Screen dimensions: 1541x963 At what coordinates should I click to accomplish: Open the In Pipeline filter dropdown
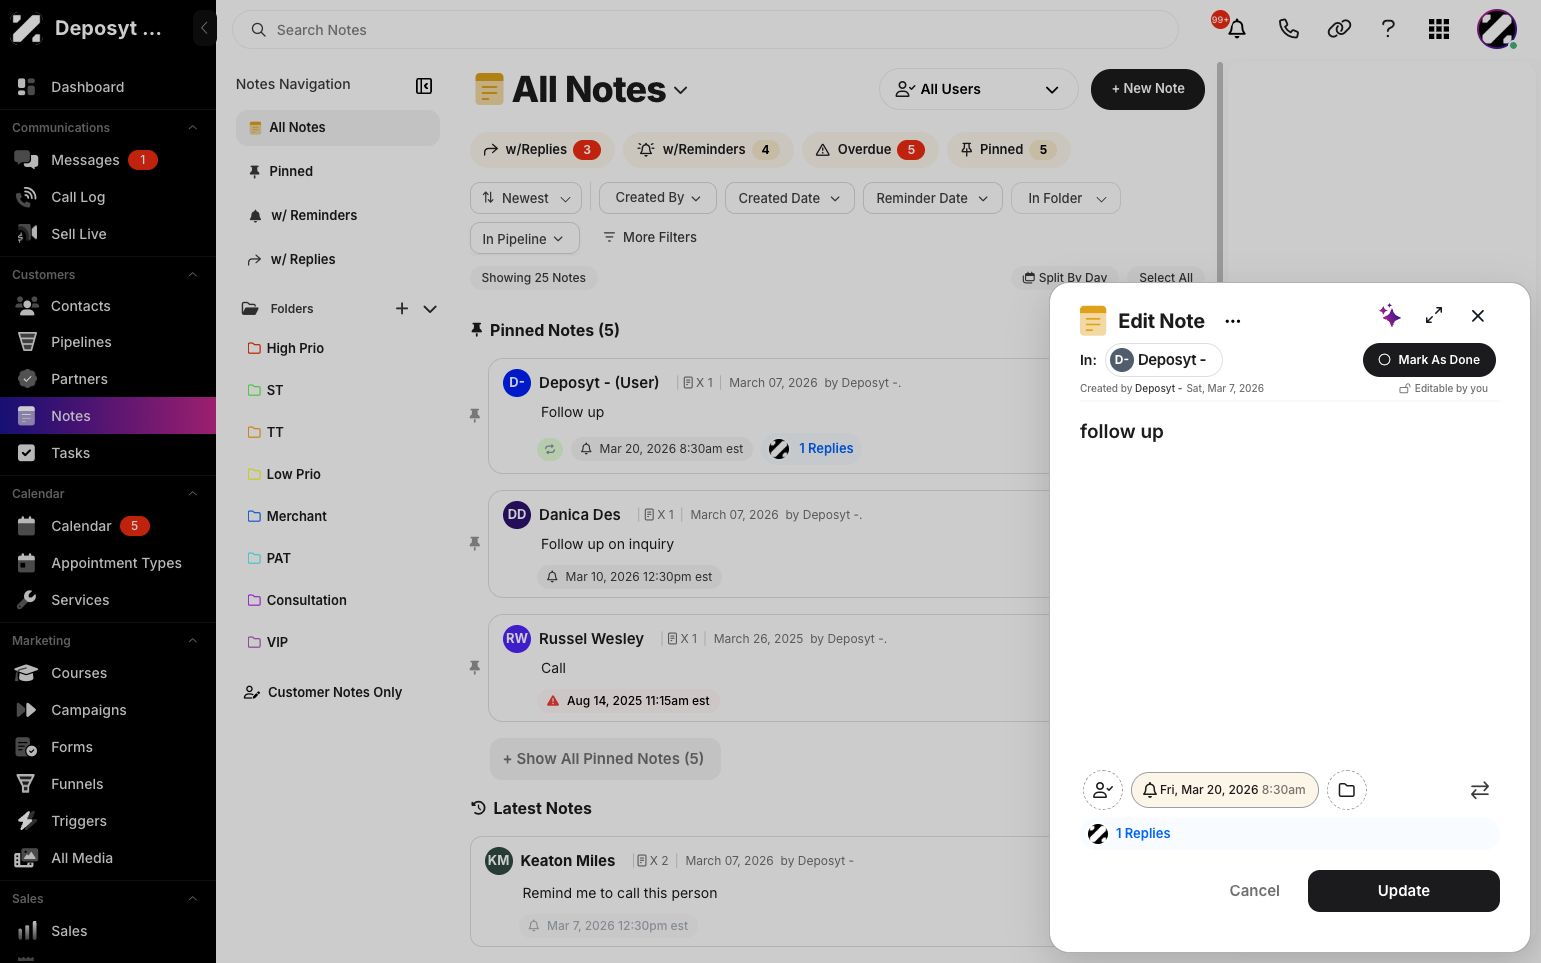[524, 239]
